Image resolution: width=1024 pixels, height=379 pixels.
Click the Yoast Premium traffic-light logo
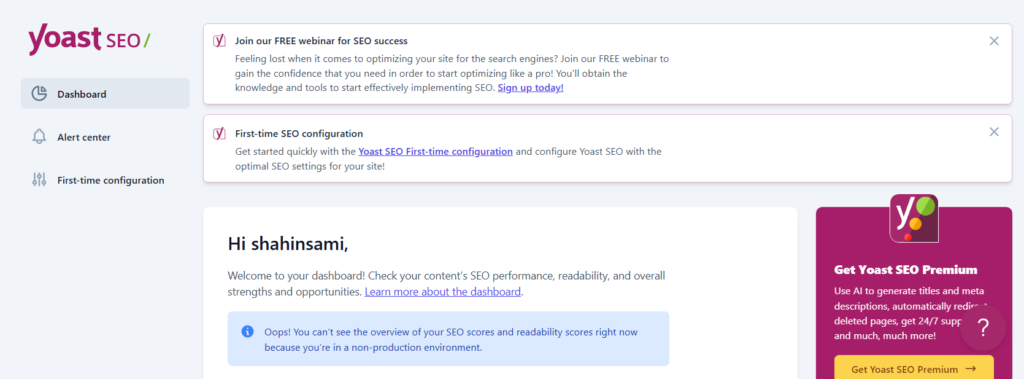click(x=914, y=218)
